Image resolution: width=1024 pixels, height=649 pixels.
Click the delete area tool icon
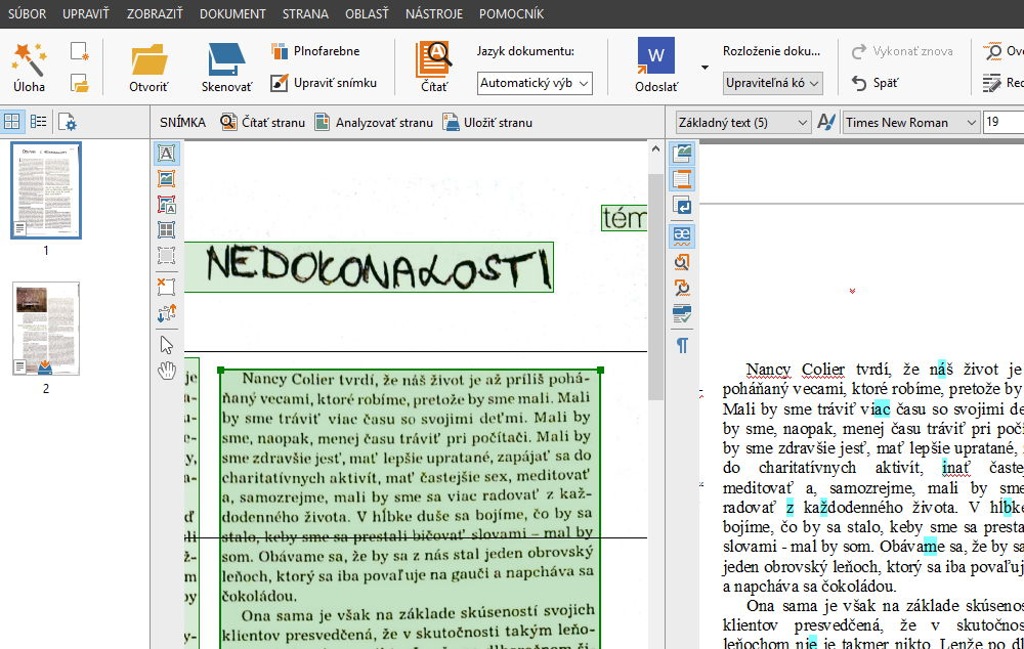pyautogui.click(x=166, y=286)
